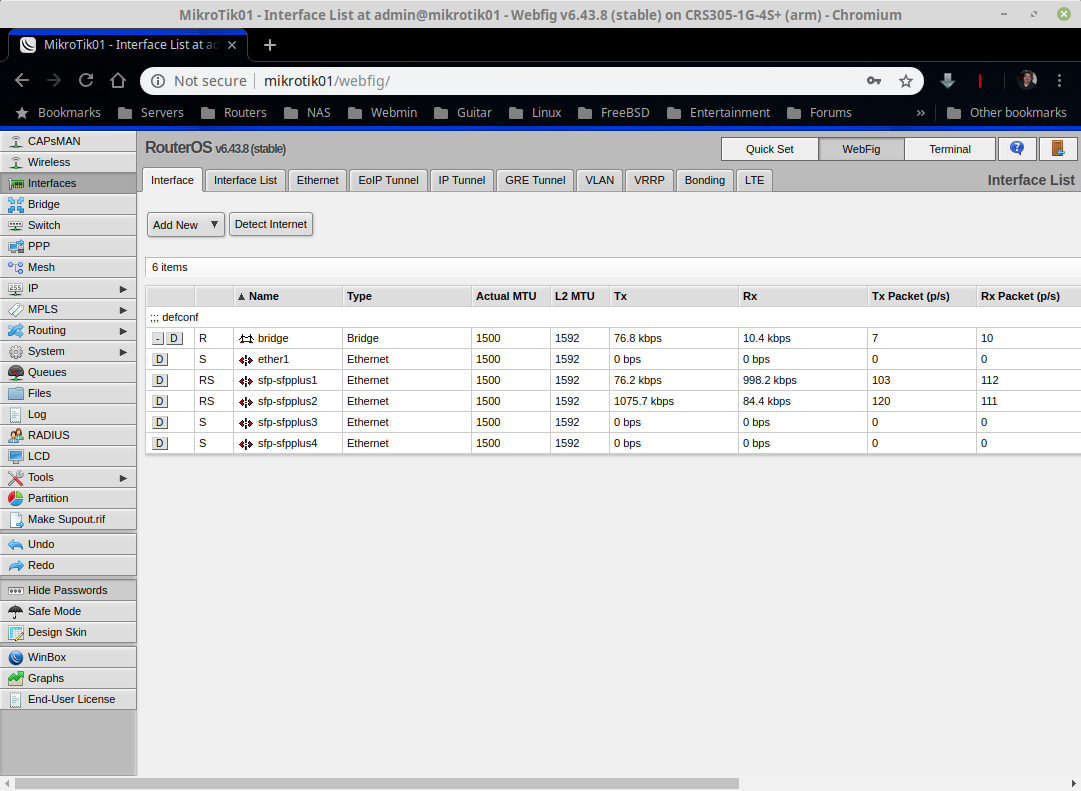
Task: Click the Undo arrow icon
Action: click(15, 545)
